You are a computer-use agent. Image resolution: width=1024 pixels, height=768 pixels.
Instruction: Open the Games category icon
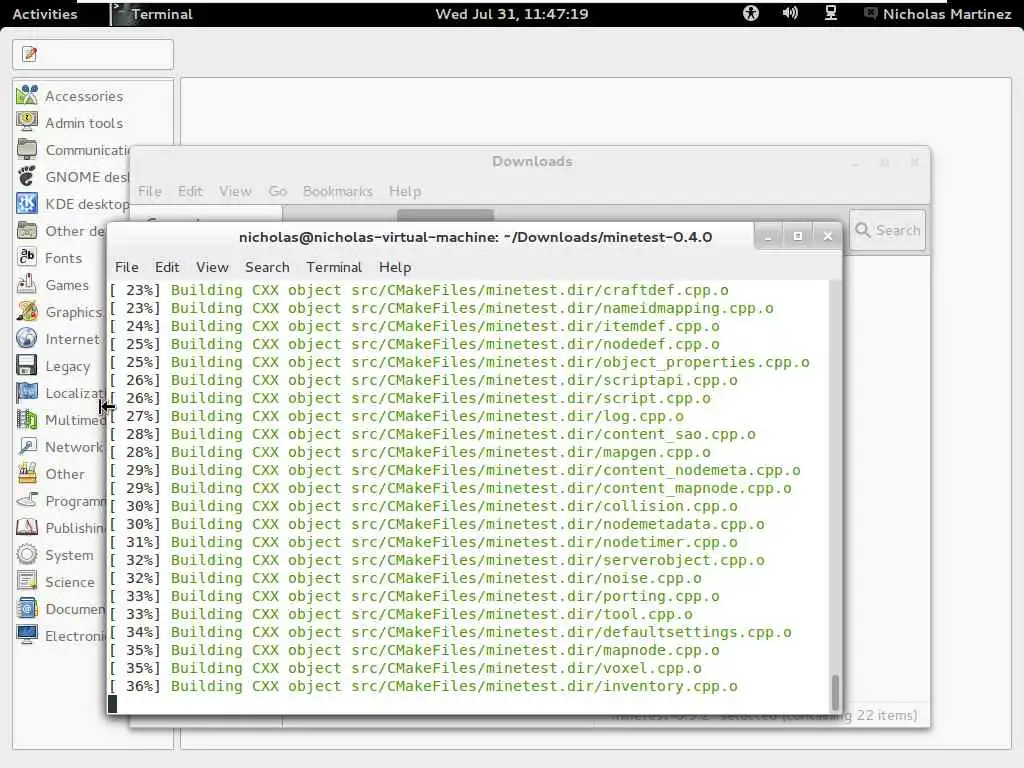point(27,285)
